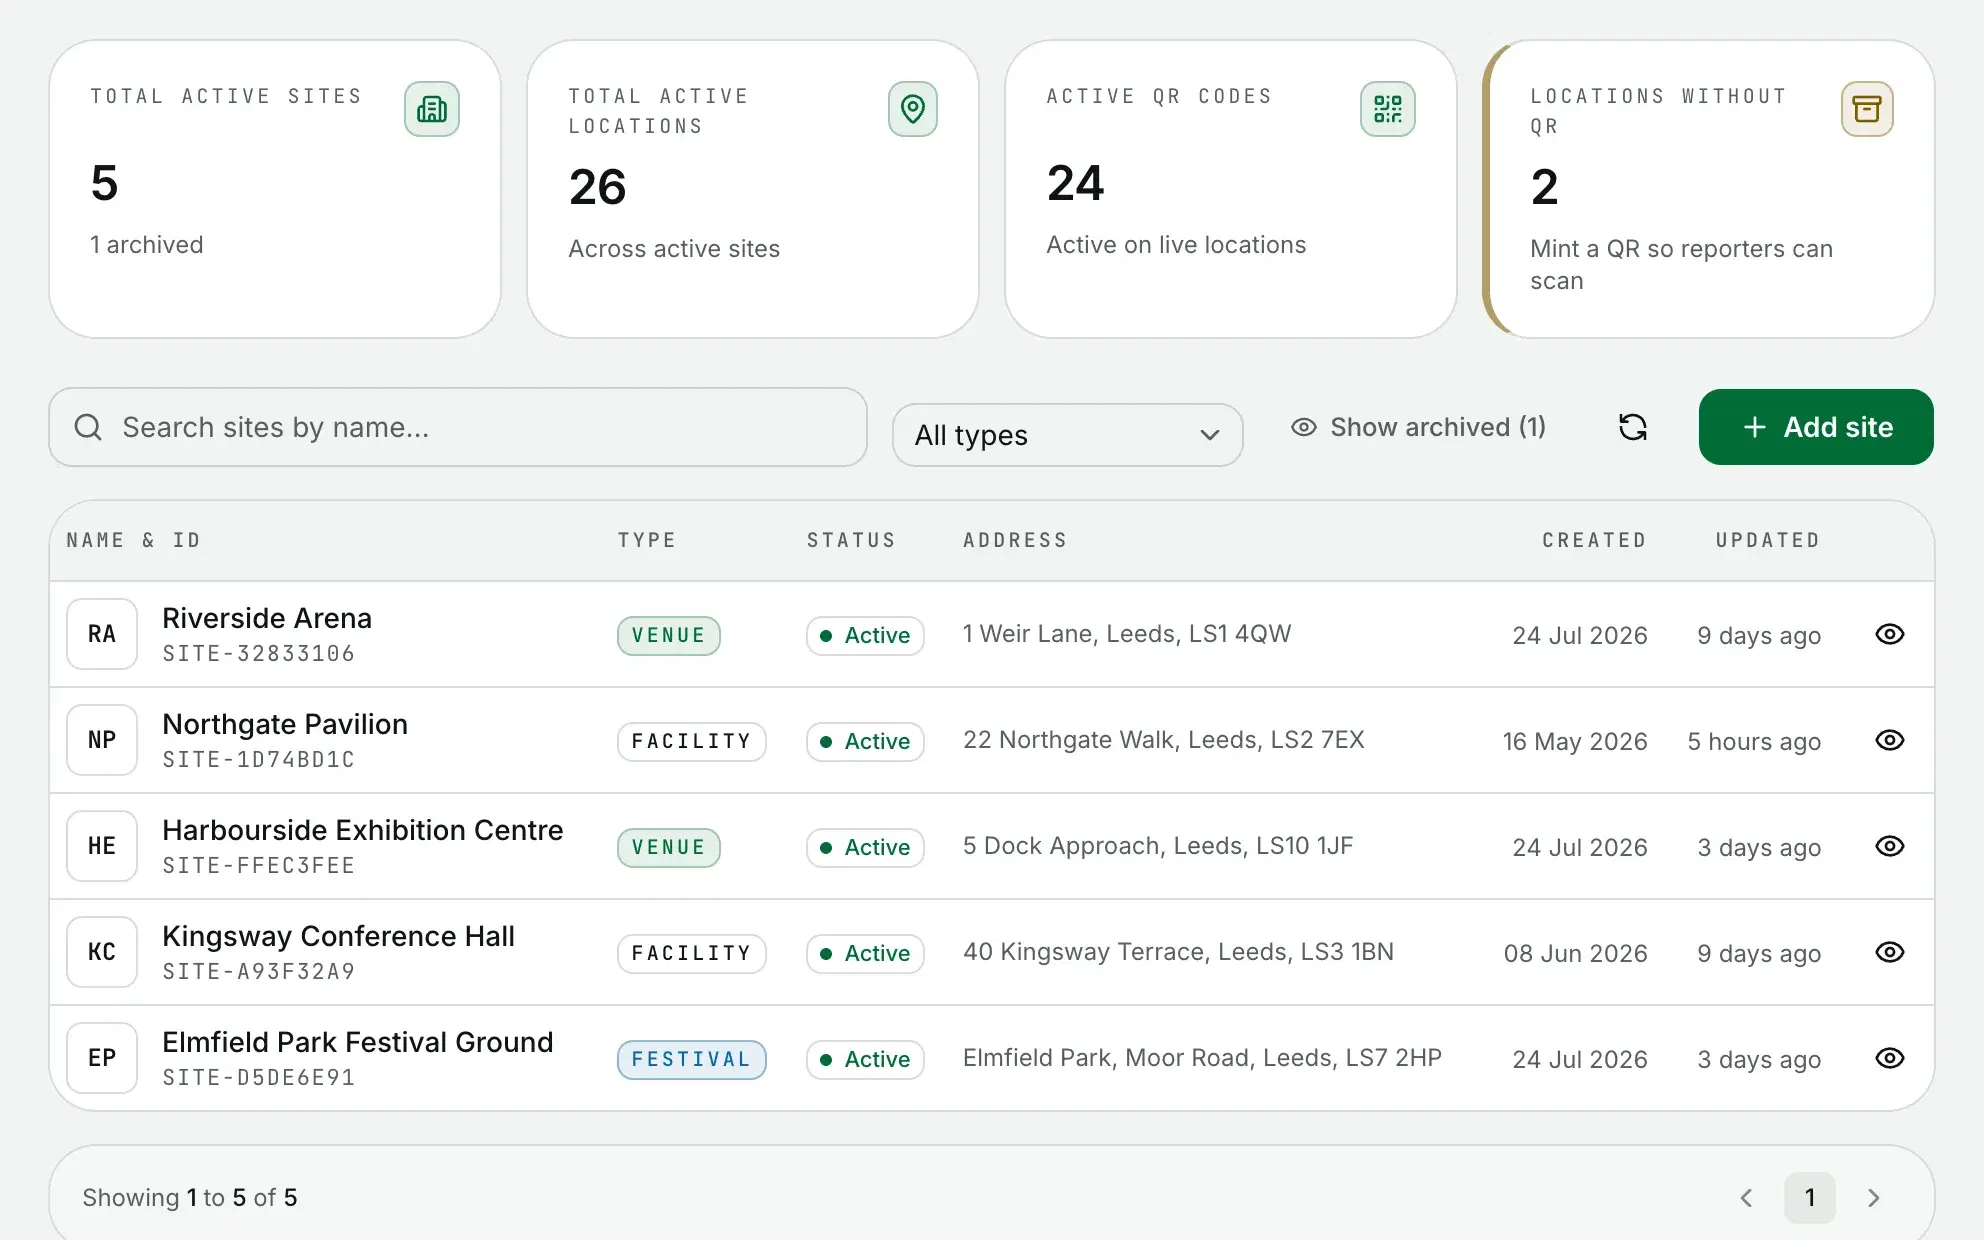Click the building icon on Total Active Sites card
This screenshot has width=1984, height=1240.
432,109
